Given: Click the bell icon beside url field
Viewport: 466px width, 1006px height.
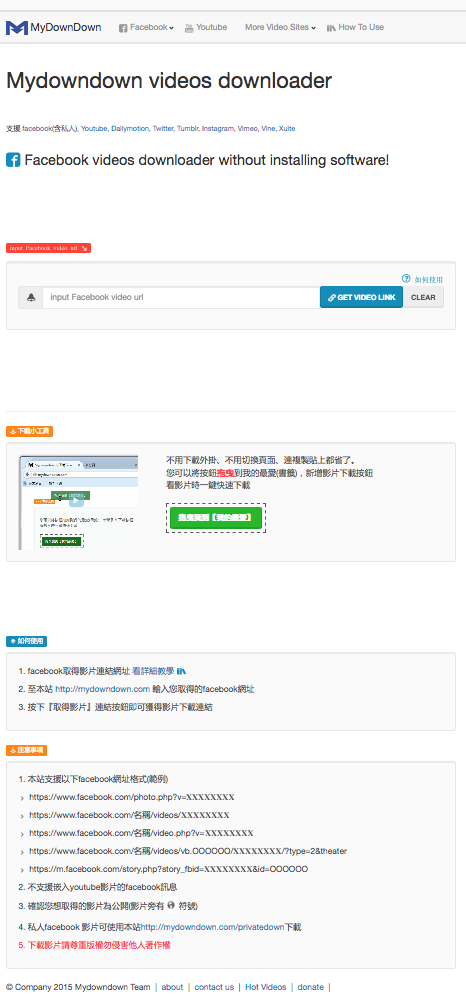Looking at the screenshot, I should [x=31, y=298].
